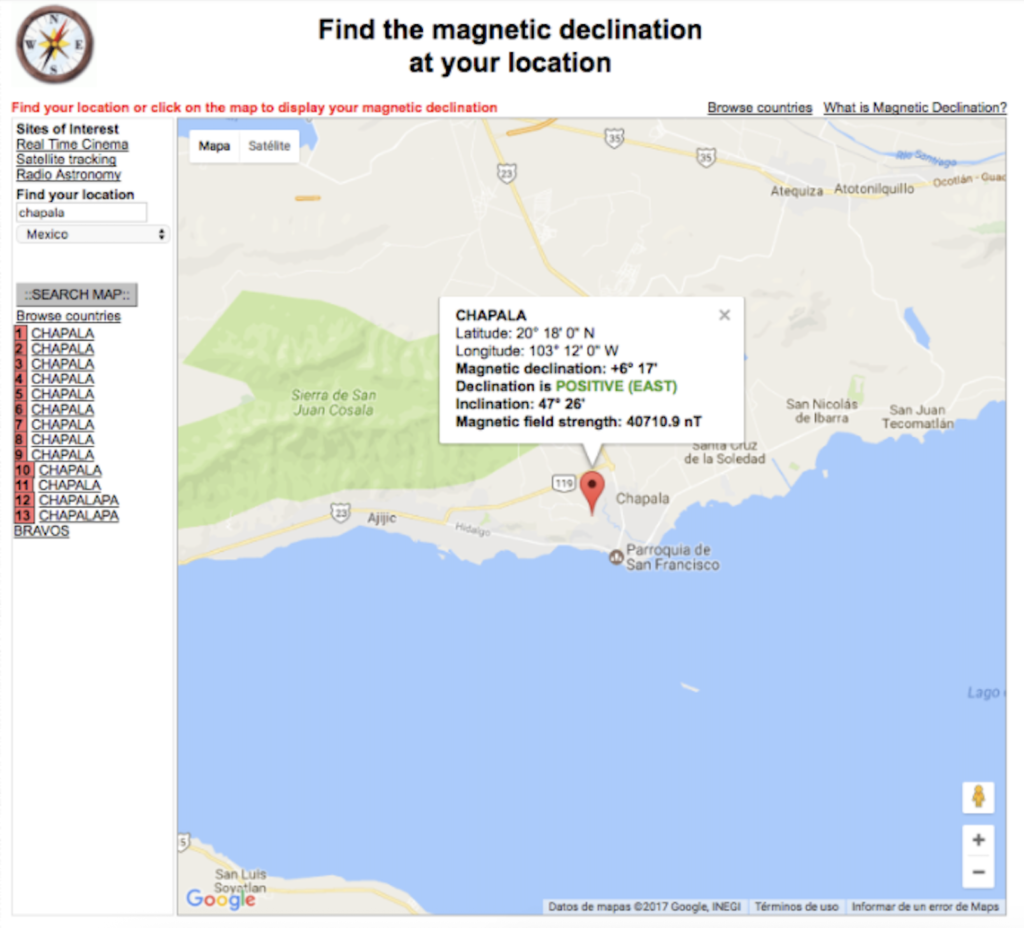Click the red map marker pin
The width and height of the screenshot is (1024, 928).
pos(592,491)
